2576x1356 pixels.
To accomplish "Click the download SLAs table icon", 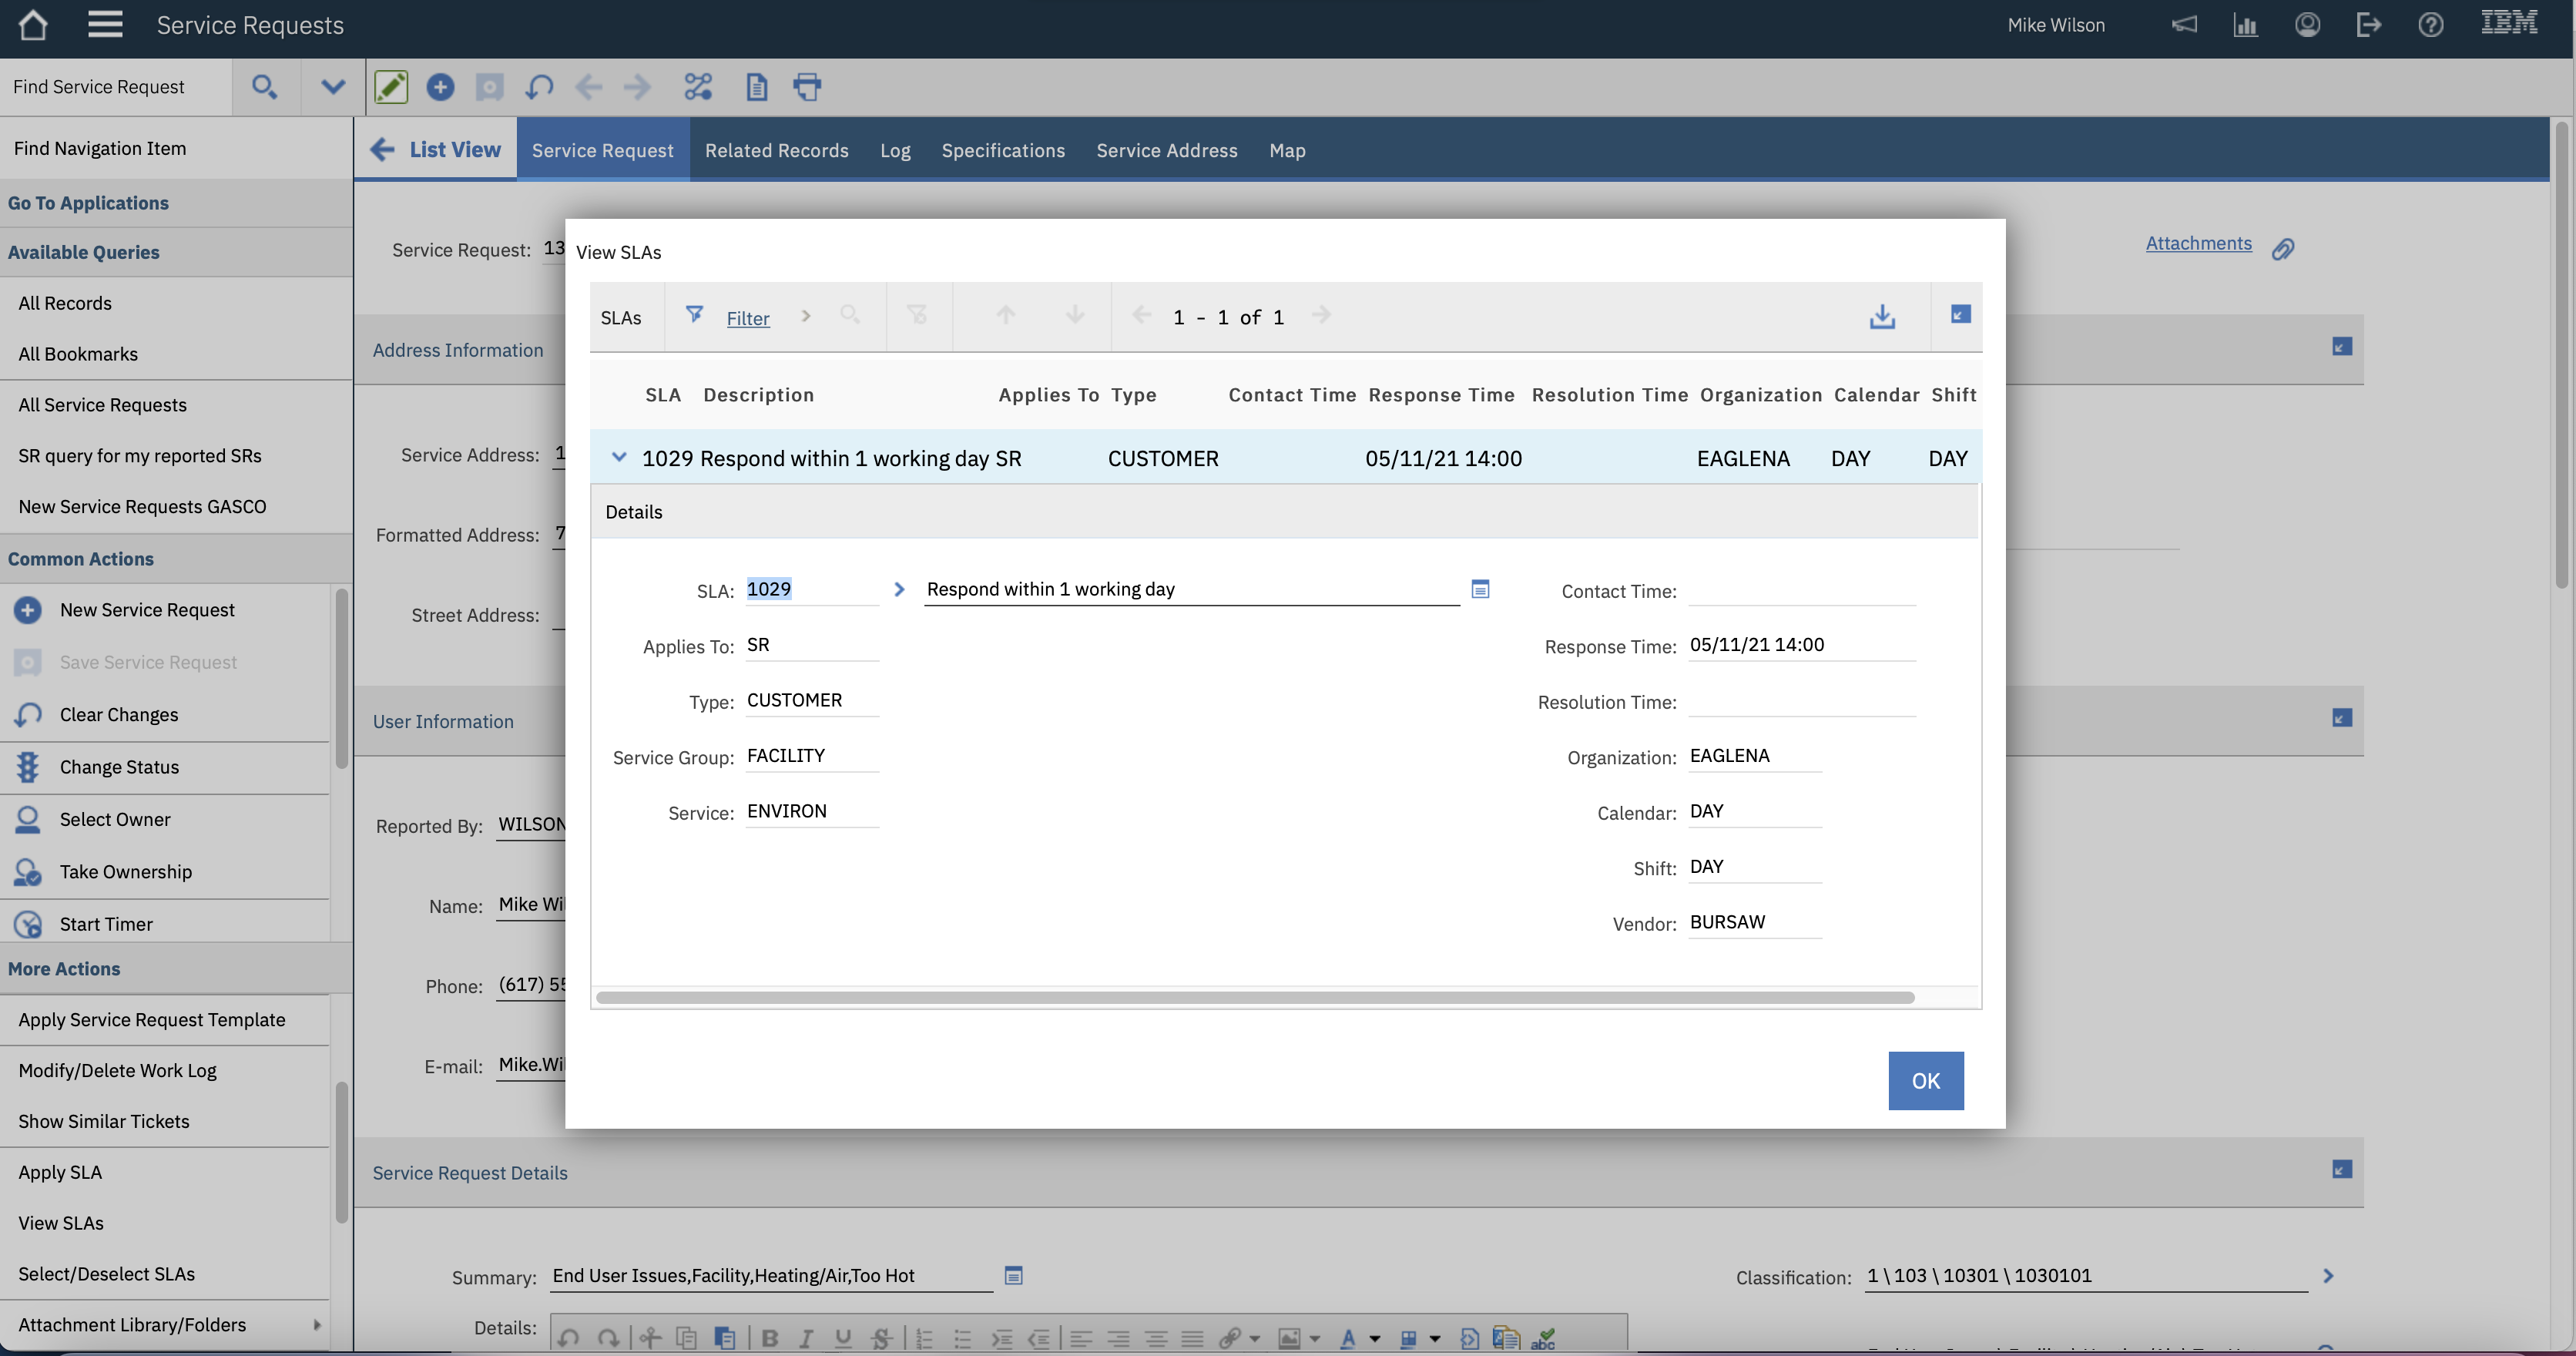I will [1882, 317].
